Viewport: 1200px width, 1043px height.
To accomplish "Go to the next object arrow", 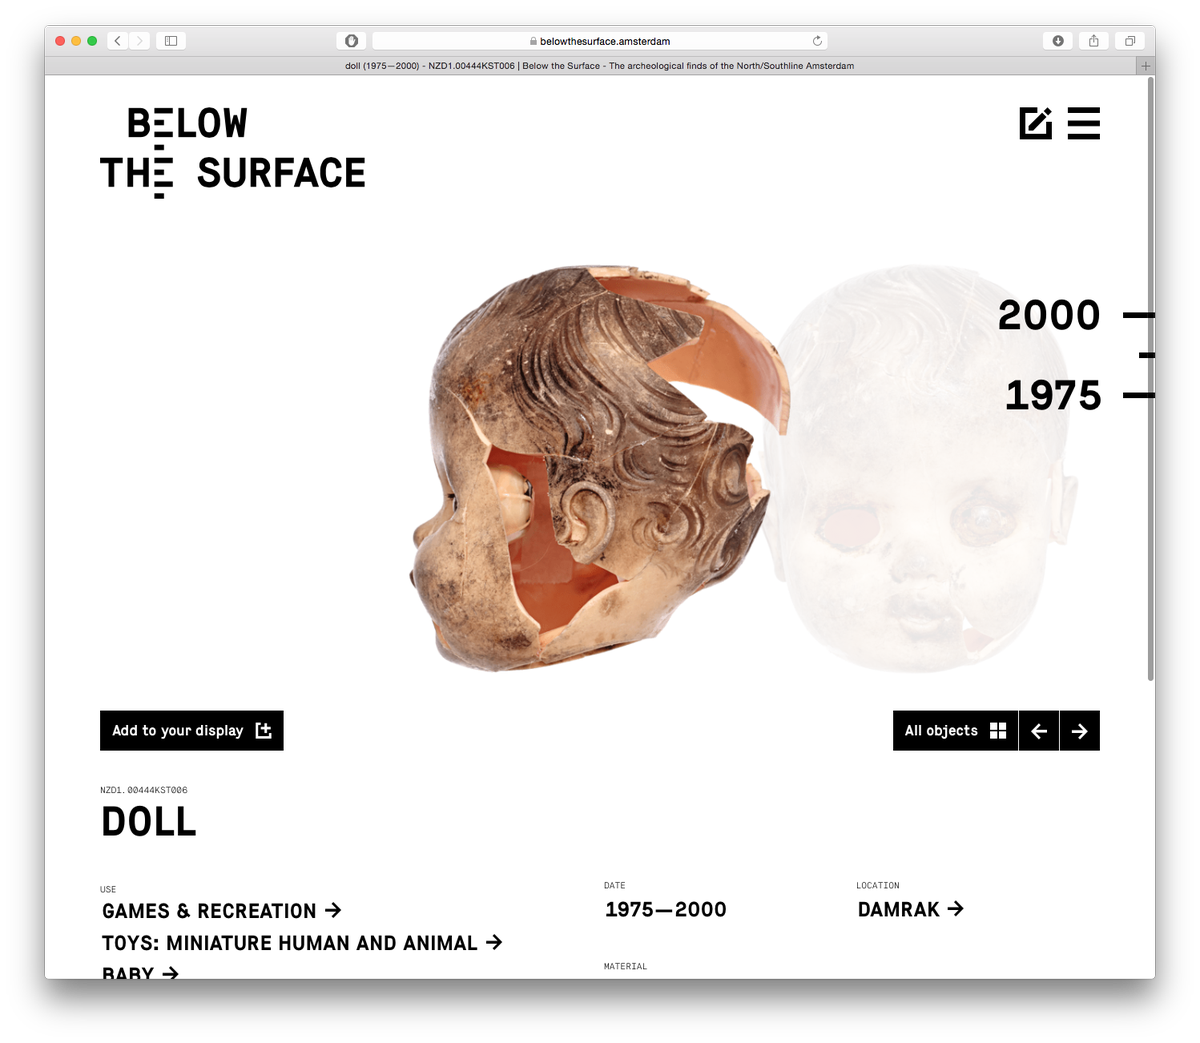I will click(1080, 731).
